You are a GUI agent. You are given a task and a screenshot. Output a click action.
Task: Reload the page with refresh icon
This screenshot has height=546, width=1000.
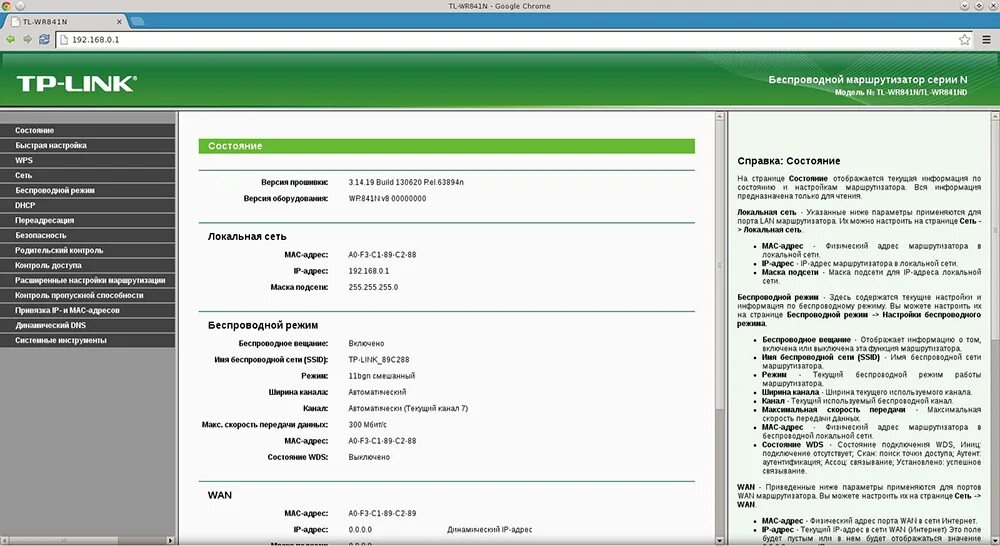click(44, 40)
